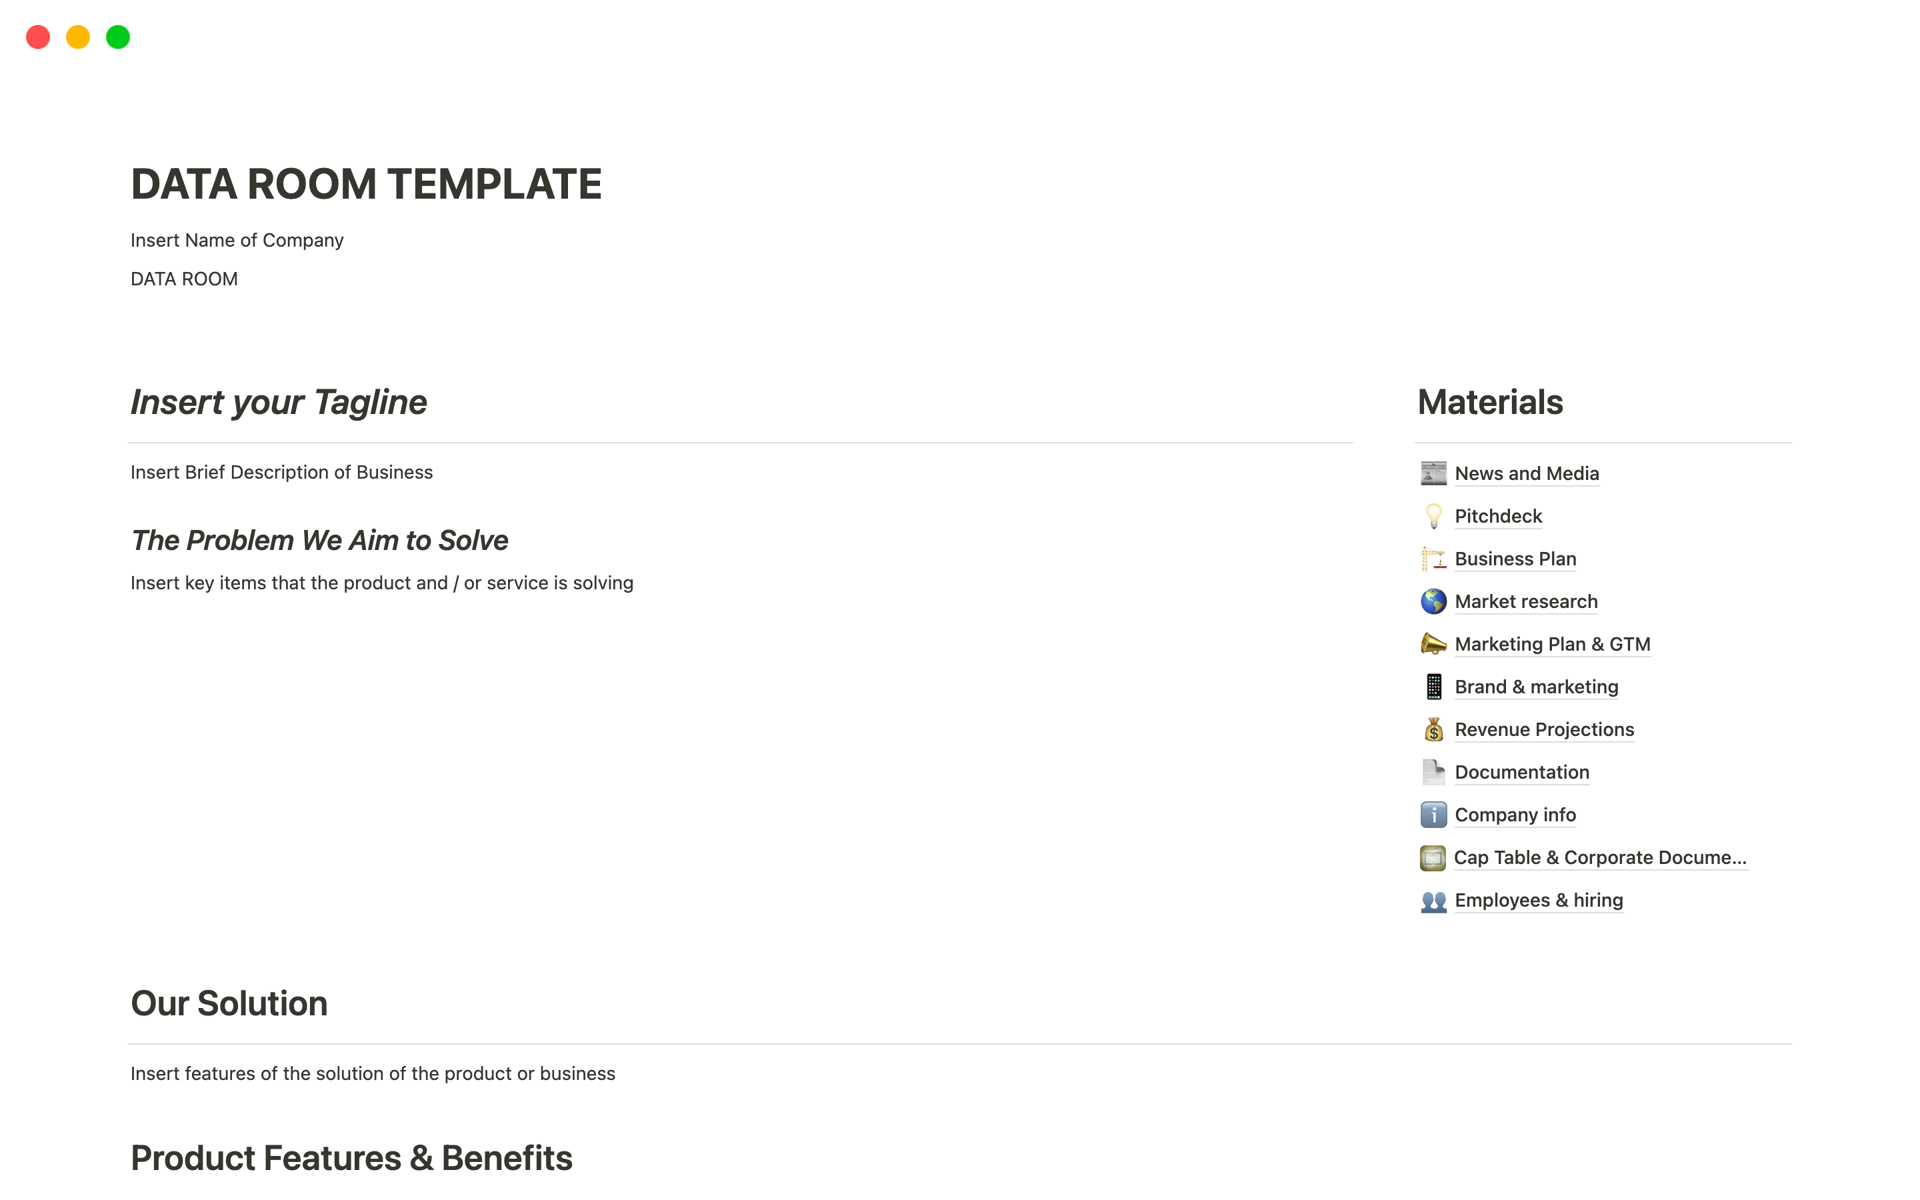Click the globe icon beside Market research
1920x1200 pixels.
(1433, 601)
